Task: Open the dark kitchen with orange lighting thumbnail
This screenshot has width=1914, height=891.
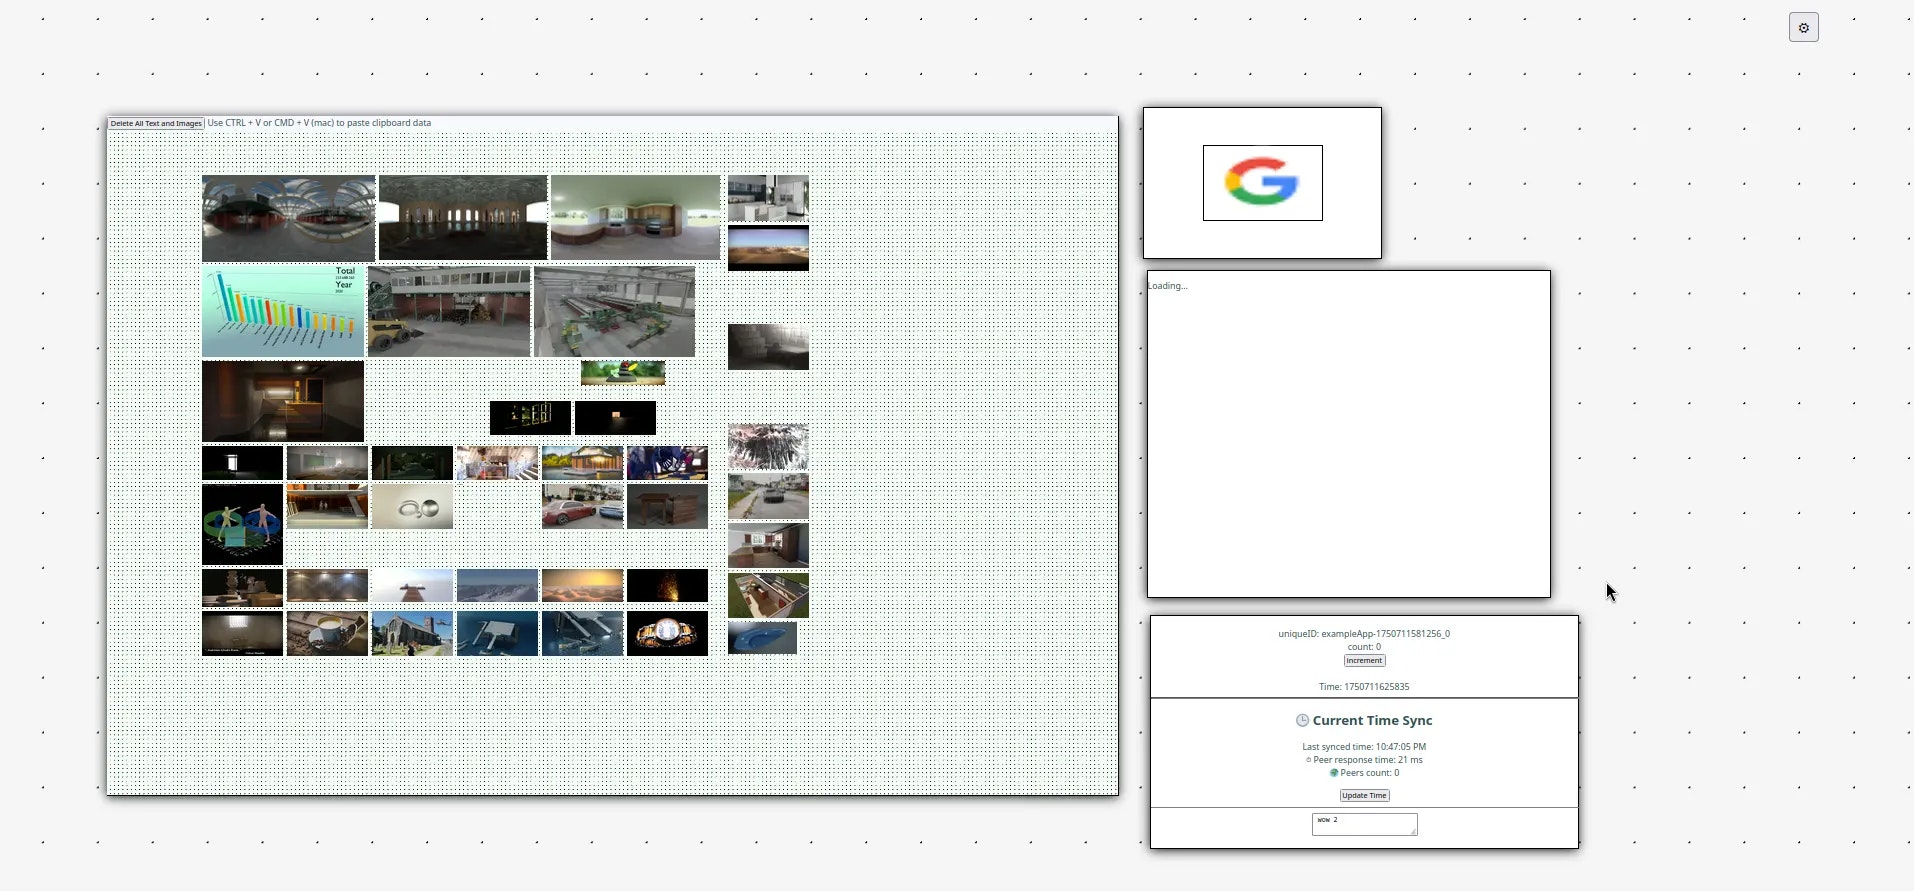Action: 283,401
